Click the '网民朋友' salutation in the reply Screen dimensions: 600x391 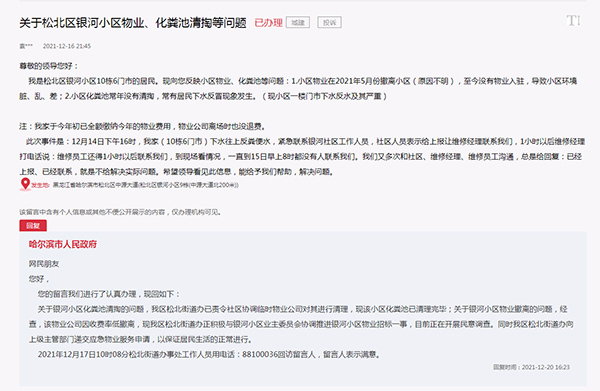pyautogui.click(x=44, y=264)
